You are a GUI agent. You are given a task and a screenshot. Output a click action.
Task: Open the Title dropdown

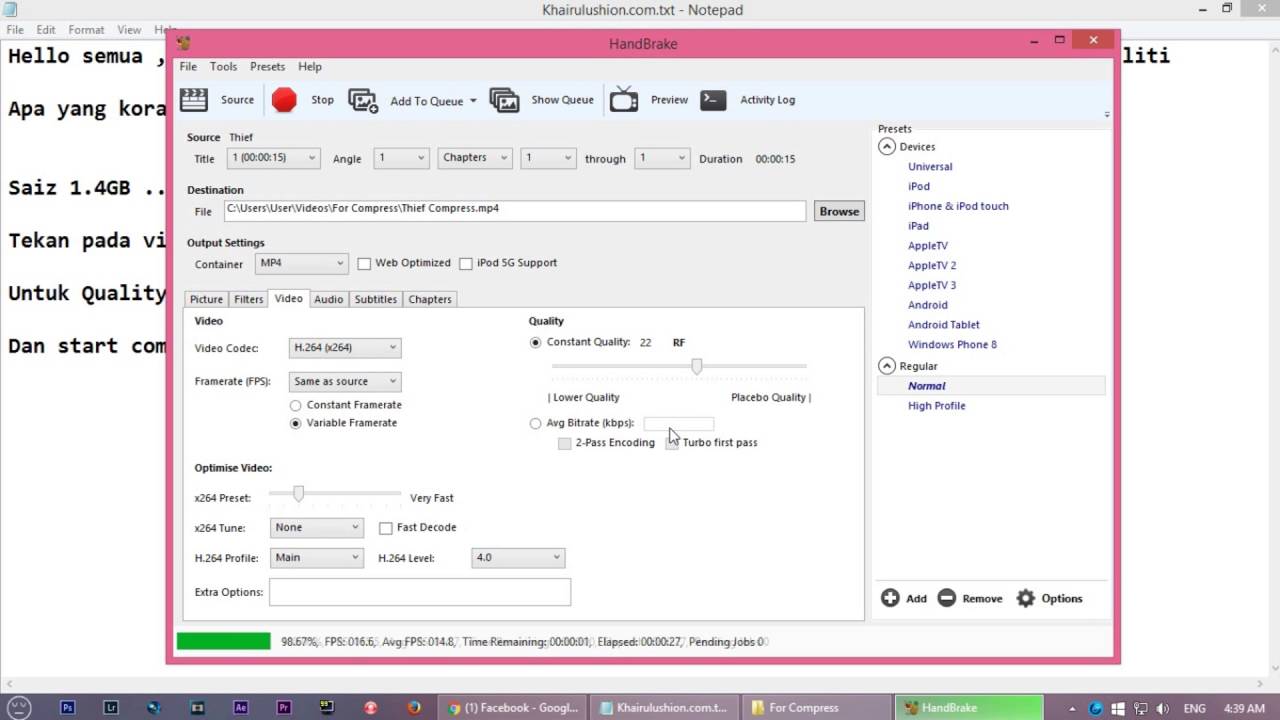[273, 158]
